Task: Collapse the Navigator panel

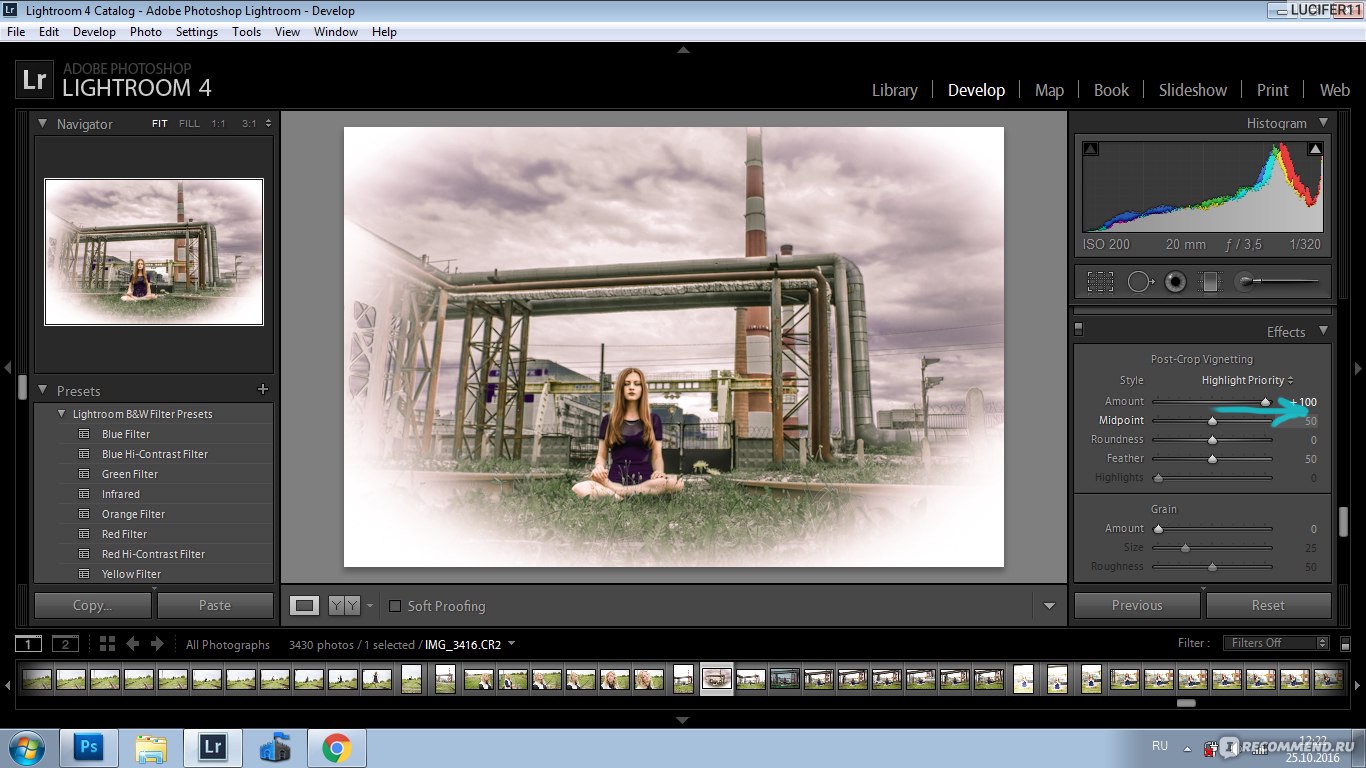Action: [x=43, y=123]
